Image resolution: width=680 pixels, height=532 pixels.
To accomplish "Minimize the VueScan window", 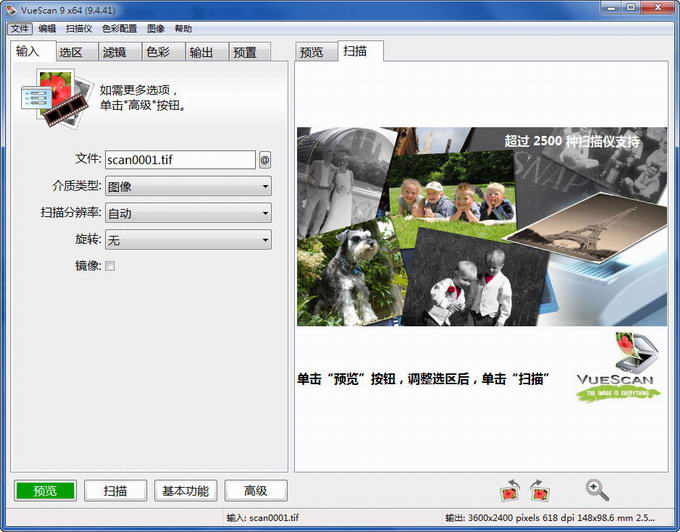I will coord(611,7).
